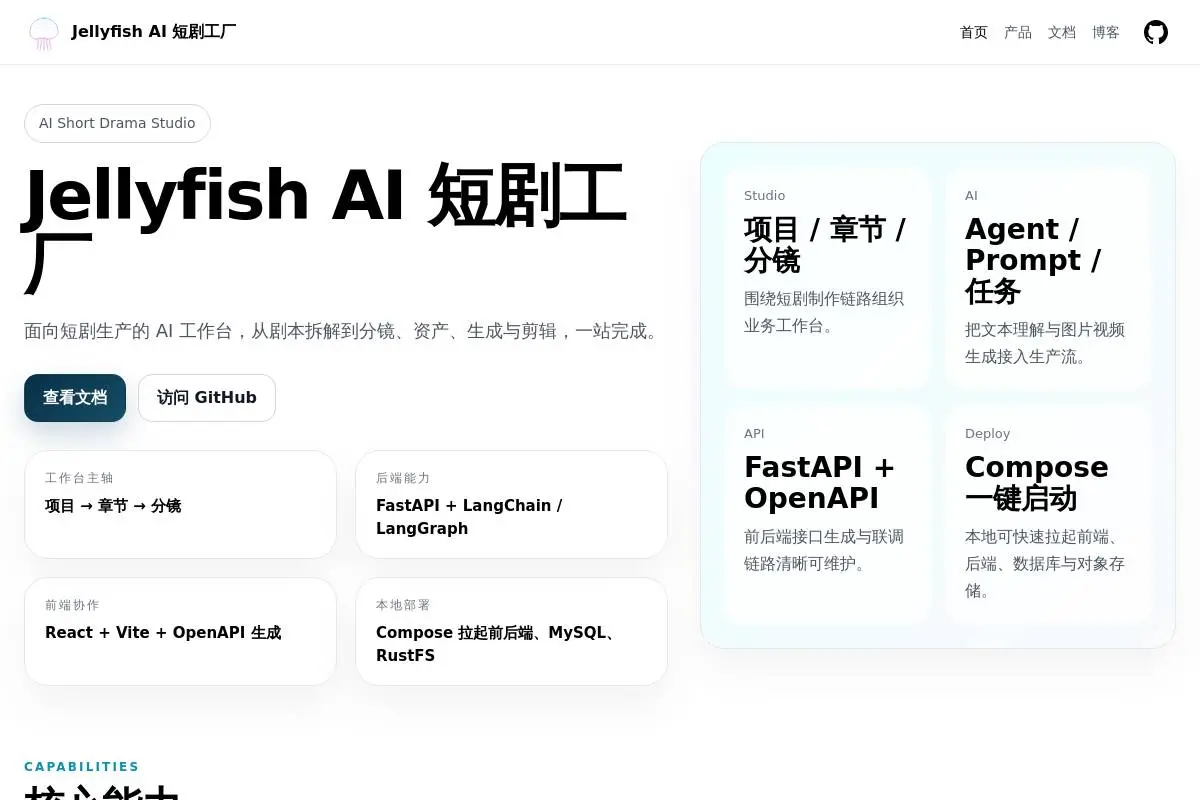Open the 产品 nav item
Screen dimensions: 1200x800
(1018, 32)
